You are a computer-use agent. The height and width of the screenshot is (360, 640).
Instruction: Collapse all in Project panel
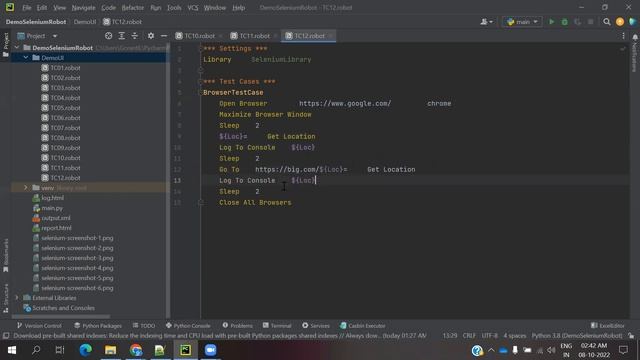135,36
